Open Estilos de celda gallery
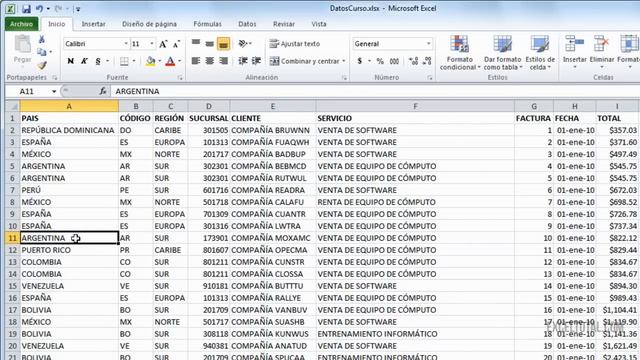 pos(540,53)
